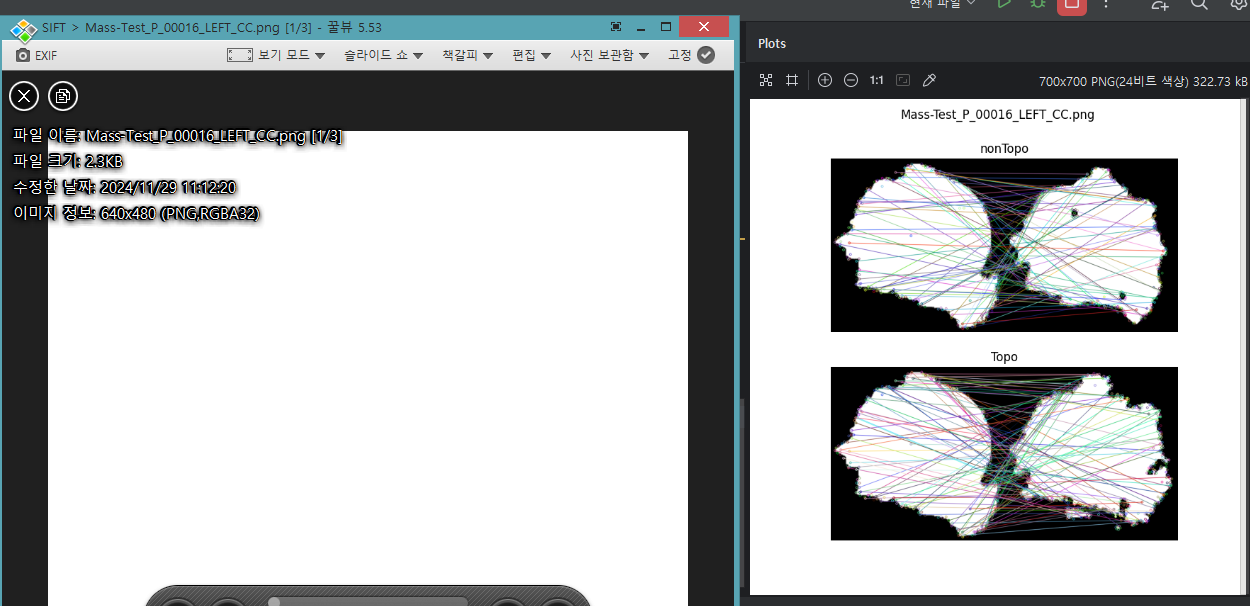Maximize the Honeyview window
The image size is (1250, 606).
coord(666,27)
